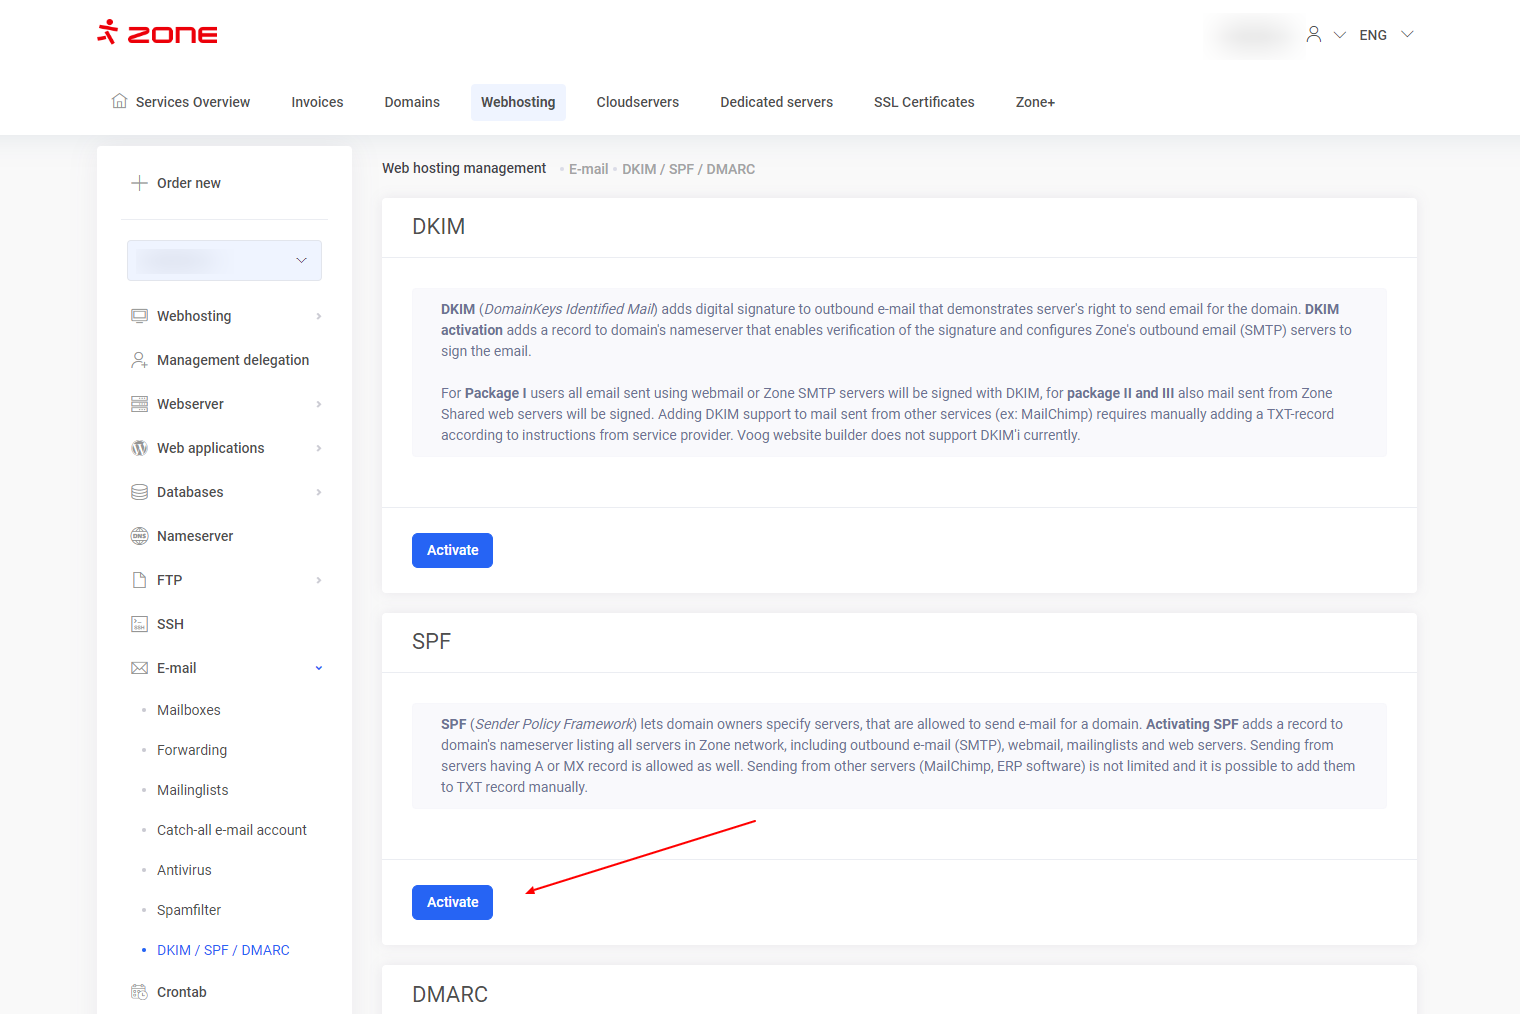The height and width of the screenshot is (1014, 1520).
Task: Open the SSL Certificates tab
Action: click(923, 102)
